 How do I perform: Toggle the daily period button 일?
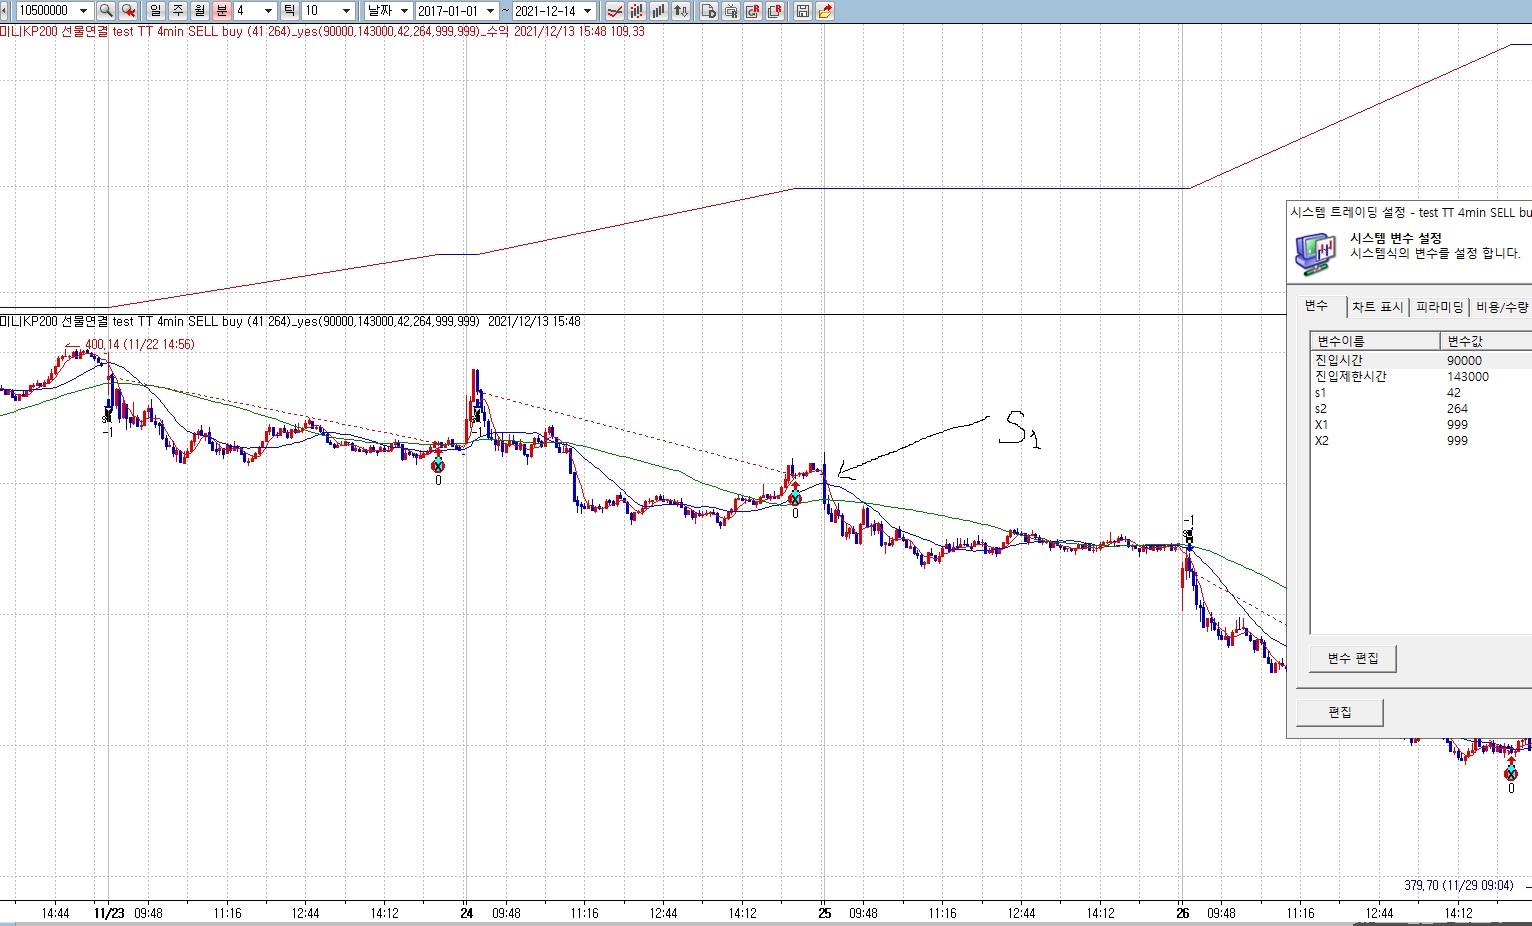(x=156, y=11)
